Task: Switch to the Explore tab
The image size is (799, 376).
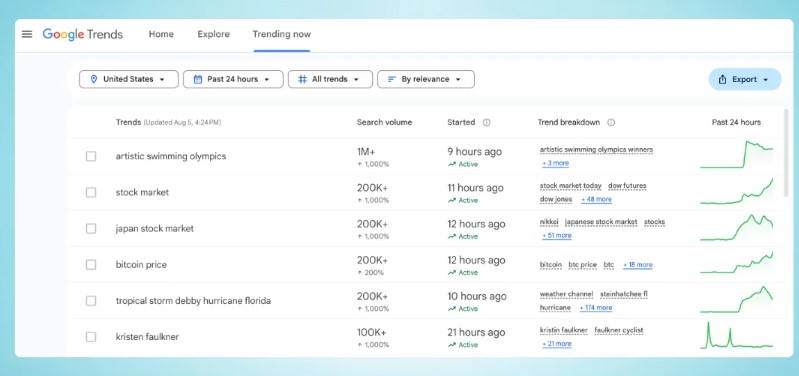Action: tap(214, 34)
